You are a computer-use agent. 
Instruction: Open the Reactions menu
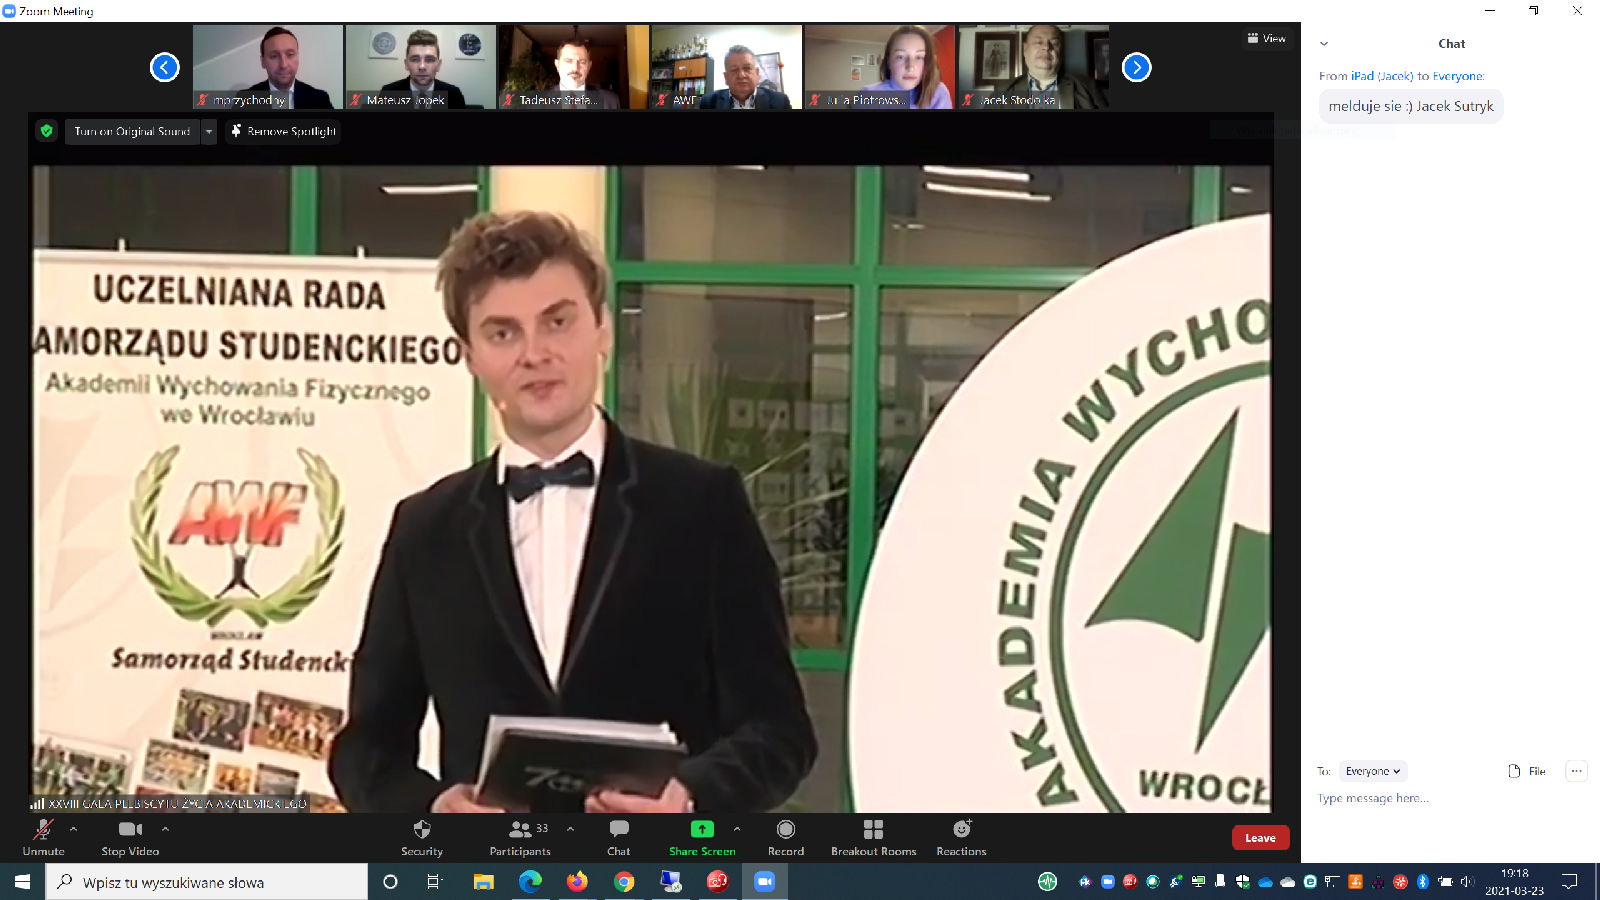pos(961,837)
